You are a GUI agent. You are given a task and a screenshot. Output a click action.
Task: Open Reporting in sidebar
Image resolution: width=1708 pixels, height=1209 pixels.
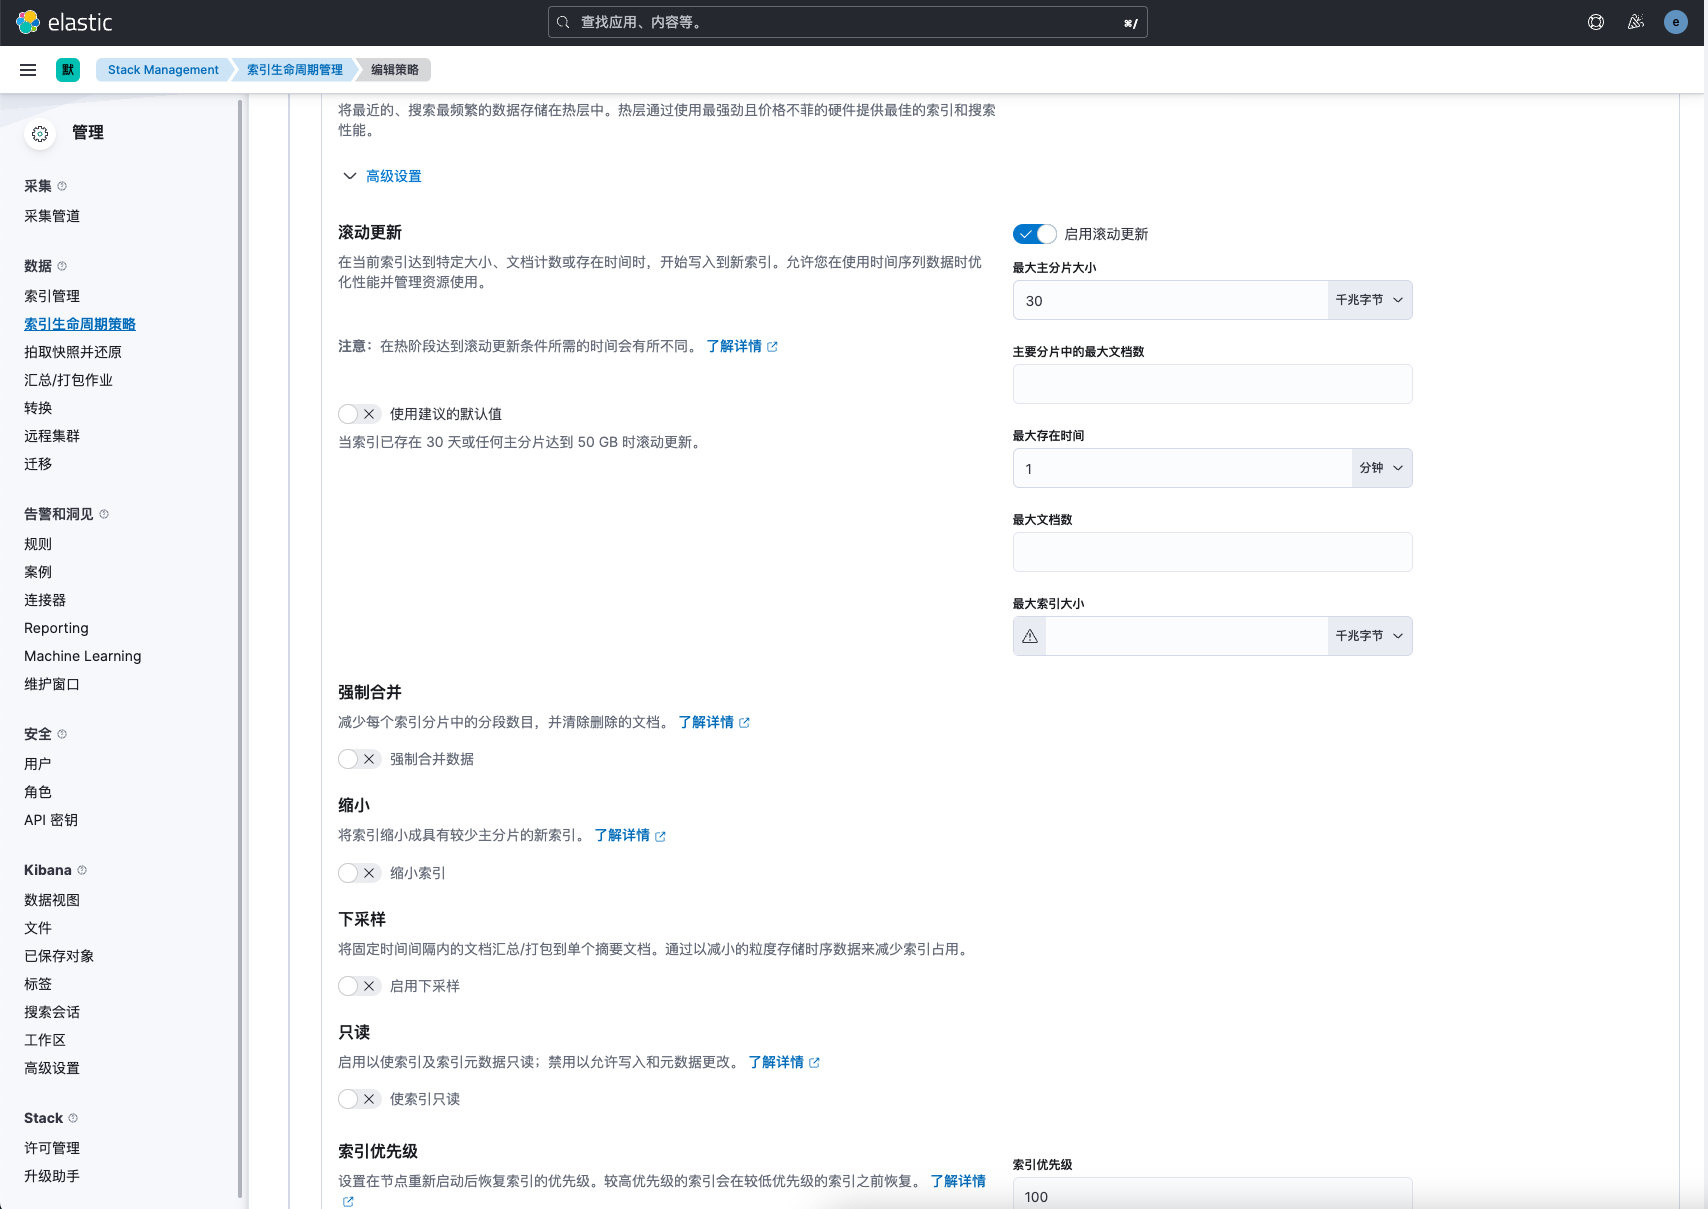pos(56,628)
